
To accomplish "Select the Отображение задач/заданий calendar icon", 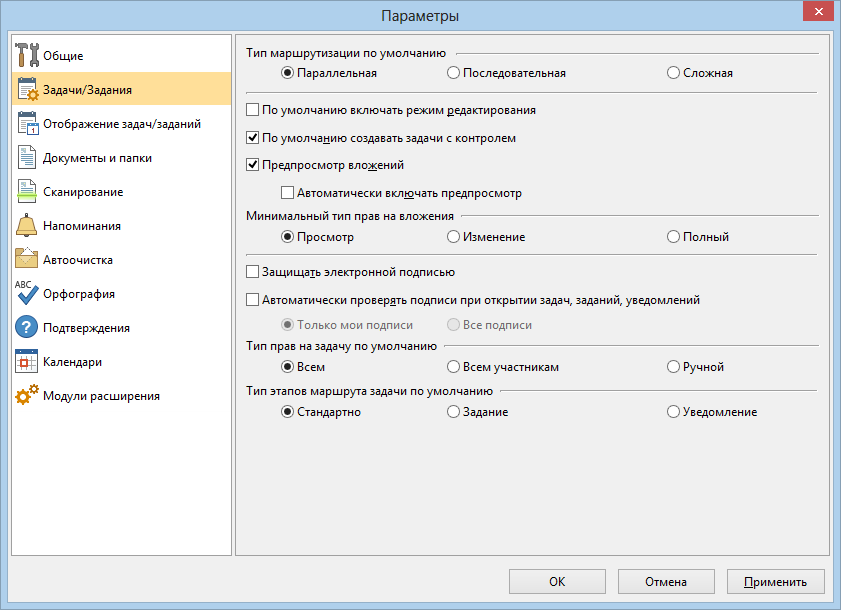I will (x=27, y=123).
